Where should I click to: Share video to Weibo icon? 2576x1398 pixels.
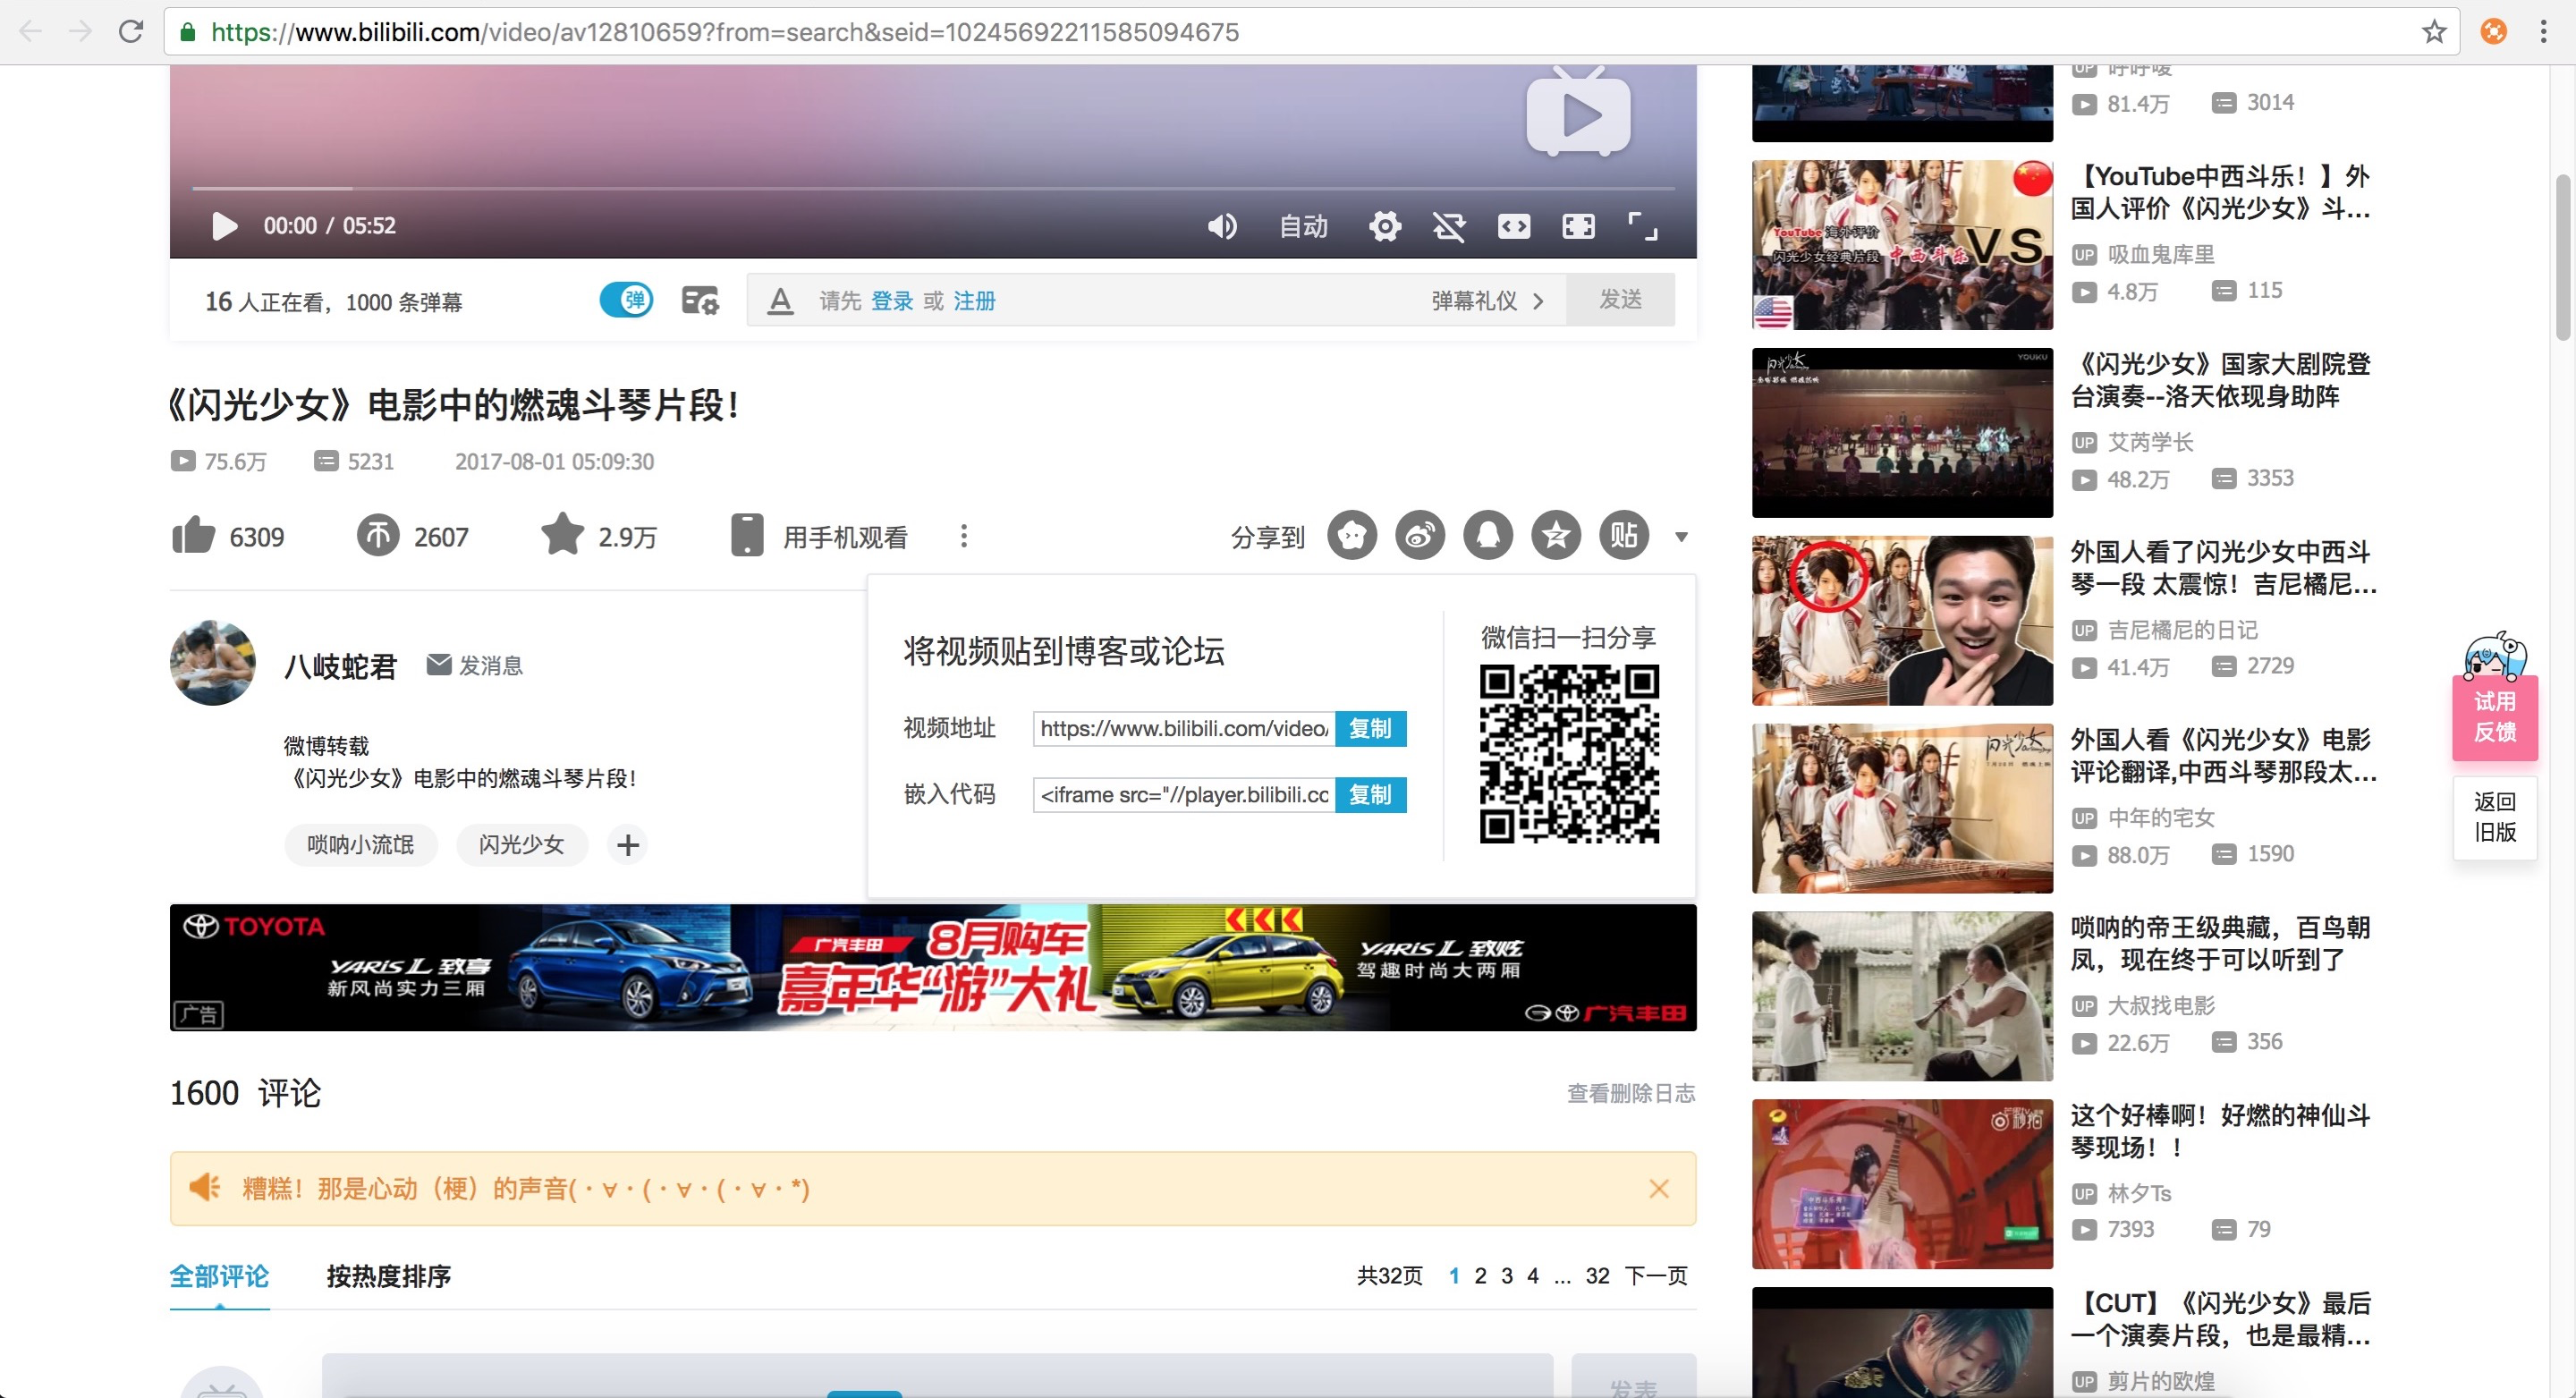click(1420, 536)
